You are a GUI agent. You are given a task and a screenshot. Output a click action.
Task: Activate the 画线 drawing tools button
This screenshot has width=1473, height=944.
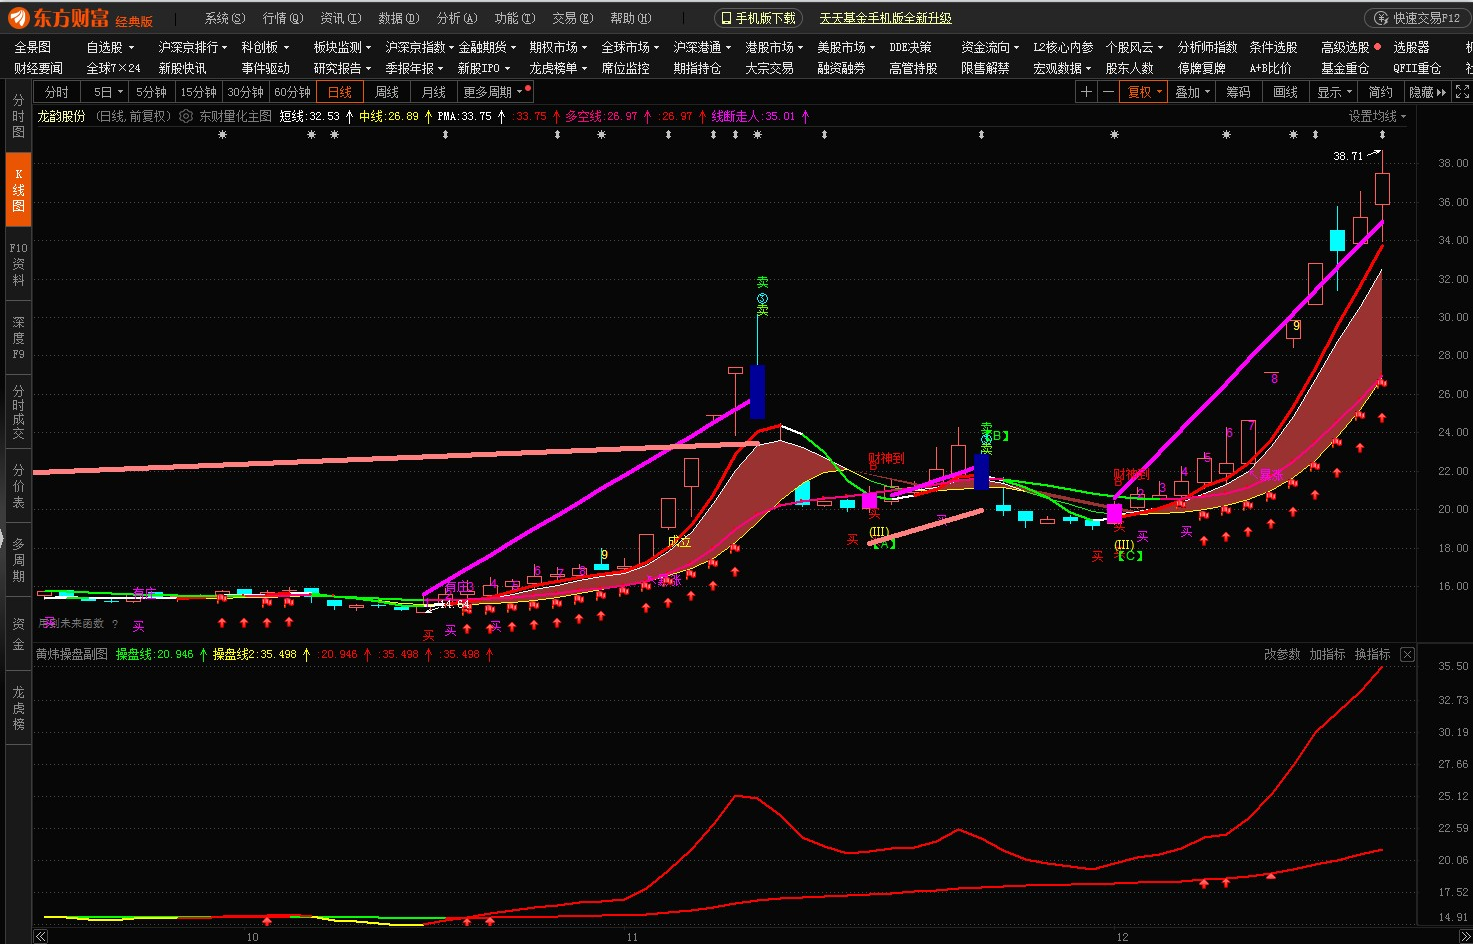pos(1285,92)
